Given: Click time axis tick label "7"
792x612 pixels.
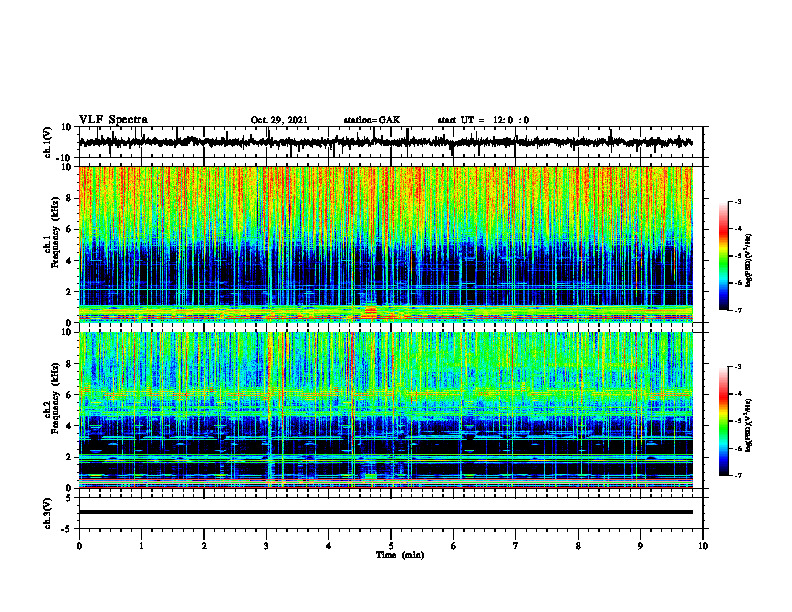Looking at the screenshot, I should tap(516, 546).
